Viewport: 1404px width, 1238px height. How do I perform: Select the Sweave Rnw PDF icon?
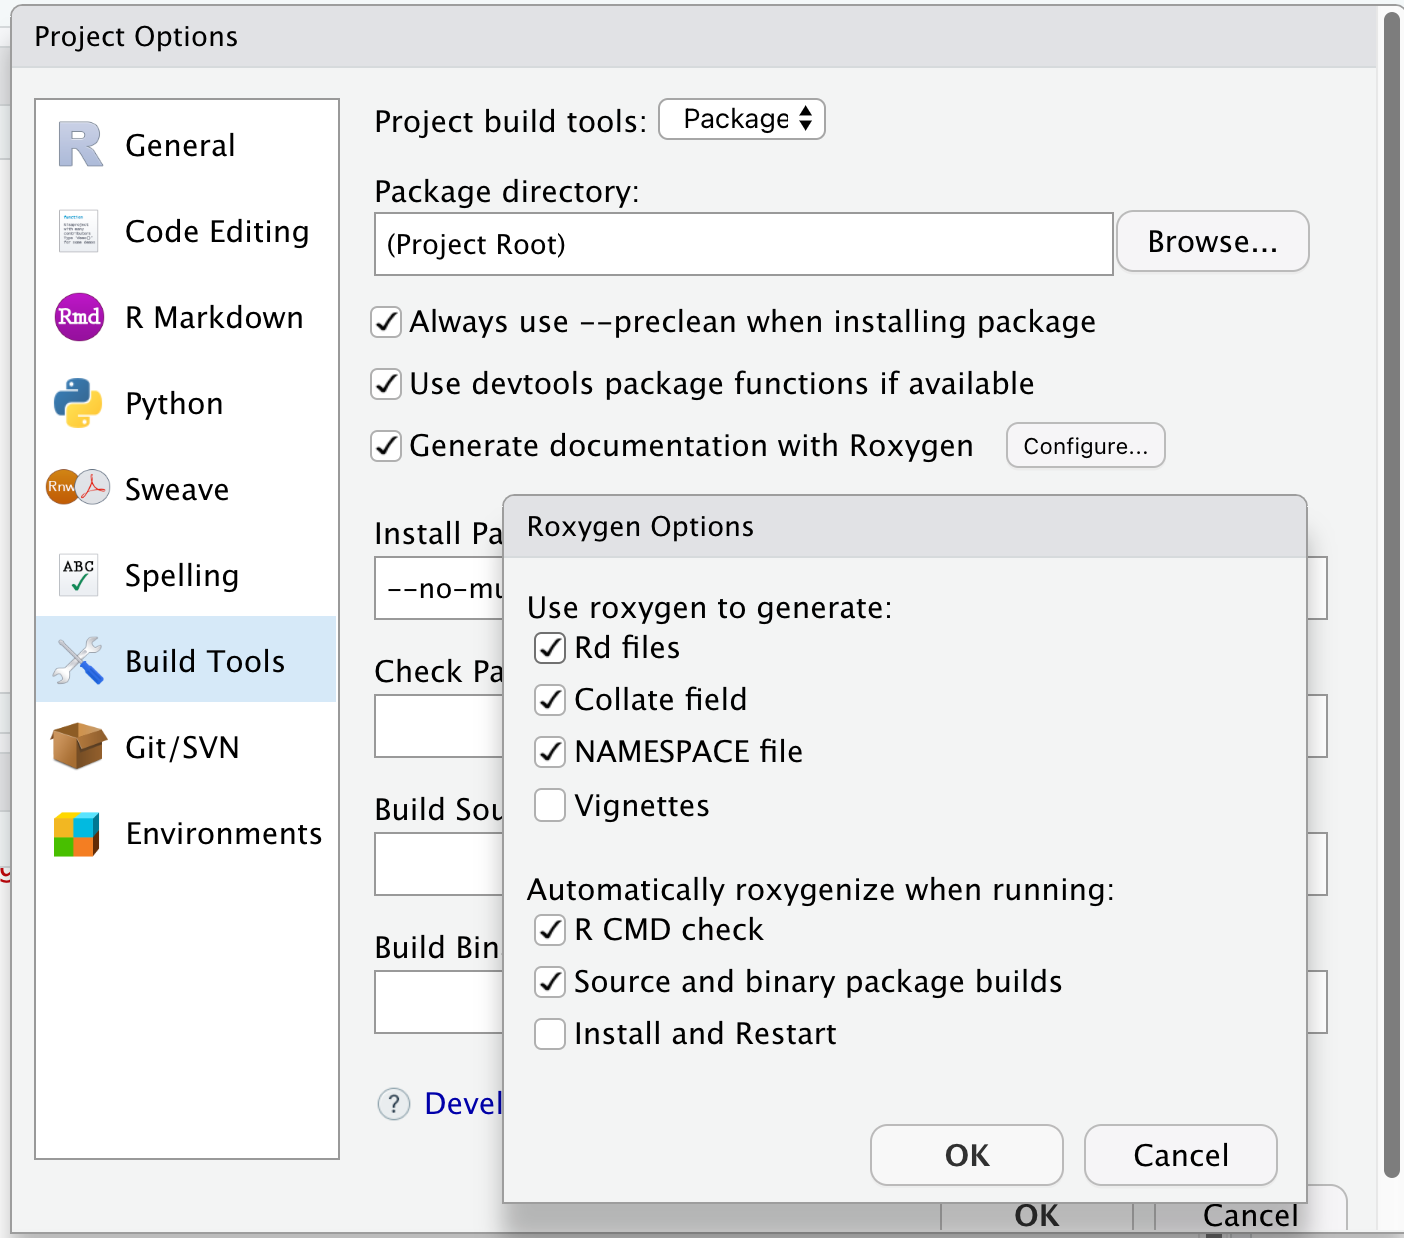(x=78, y=488)
